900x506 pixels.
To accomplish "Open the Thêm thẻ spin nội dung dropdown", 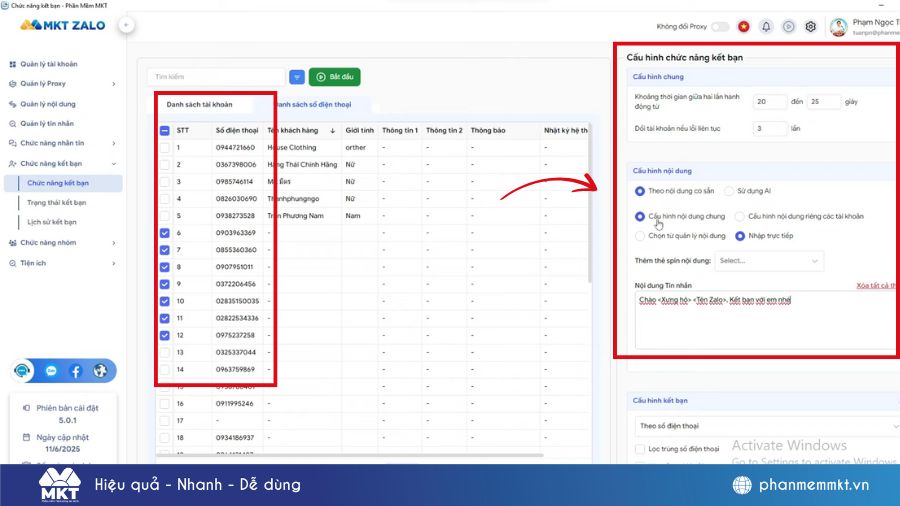I will click(768, 261).
